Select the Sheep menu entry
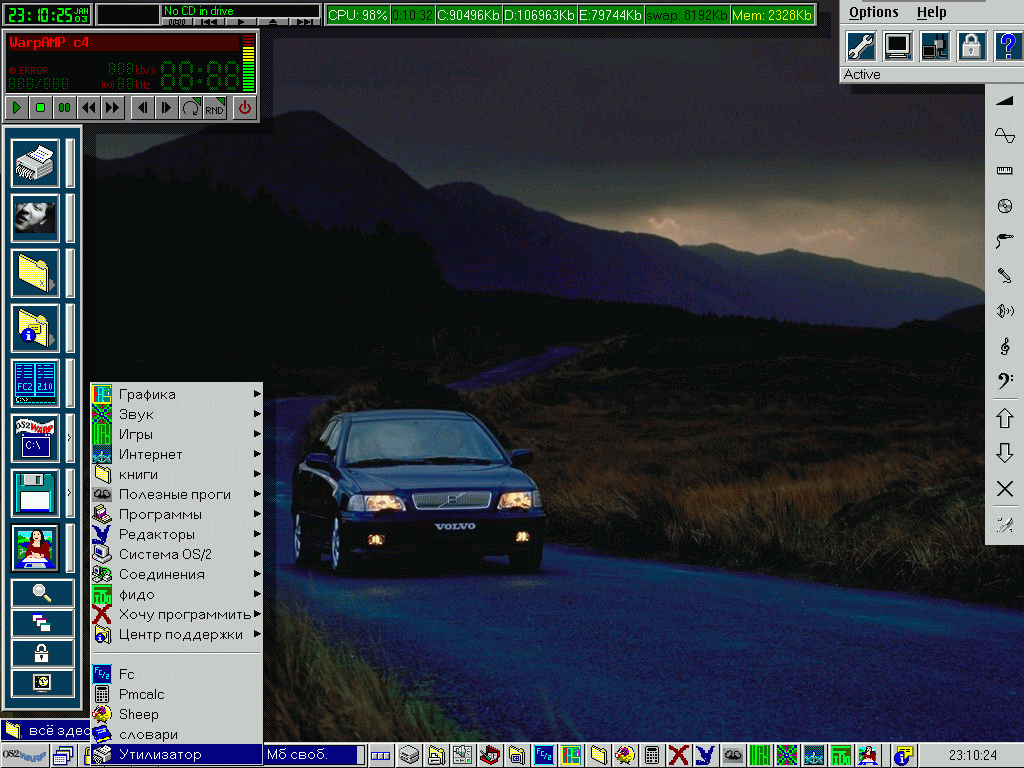This screenshot has height=768, width=1024. [176, 714]
